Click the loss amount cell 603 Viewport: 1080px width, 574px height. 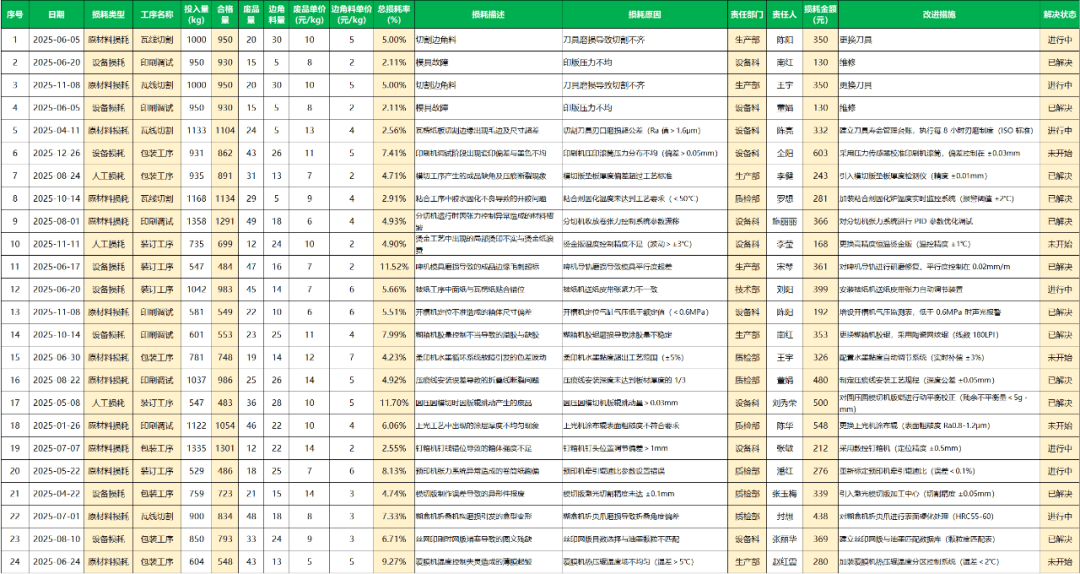[x=820, y=153]
